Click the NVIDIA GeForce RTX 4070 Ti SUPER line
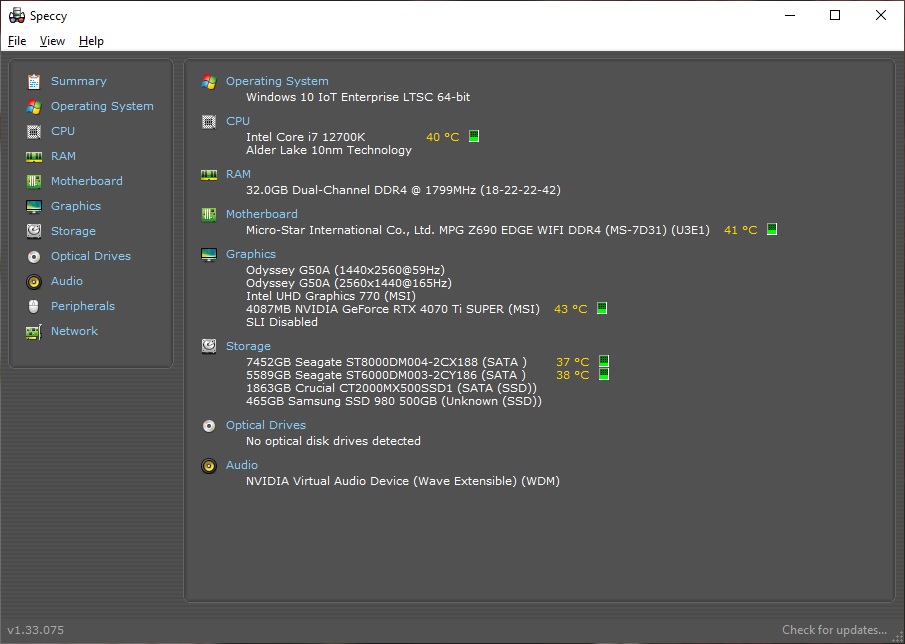 click(x=392, y=309)
